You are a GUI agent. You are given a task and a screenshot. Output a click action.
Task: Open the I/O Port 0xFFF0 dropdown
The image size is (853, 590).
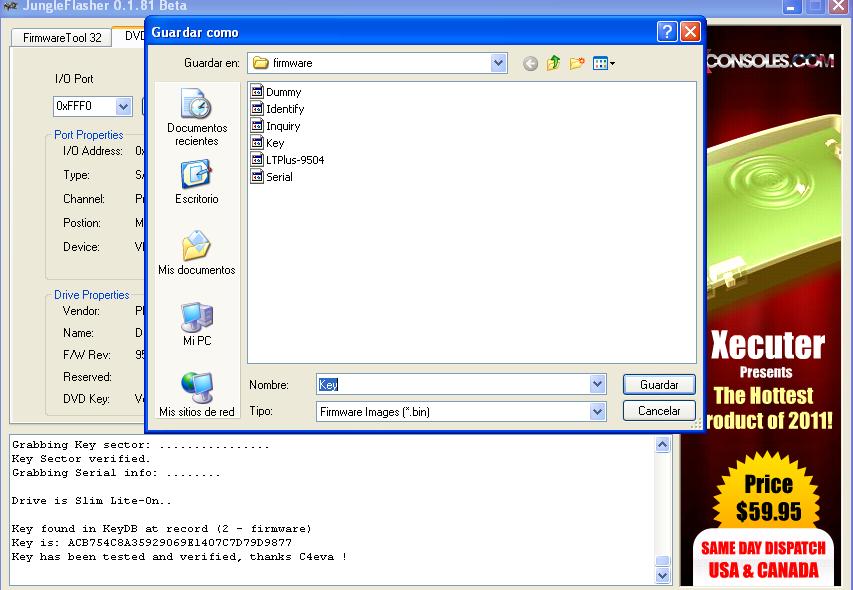[x=123, y=106]
